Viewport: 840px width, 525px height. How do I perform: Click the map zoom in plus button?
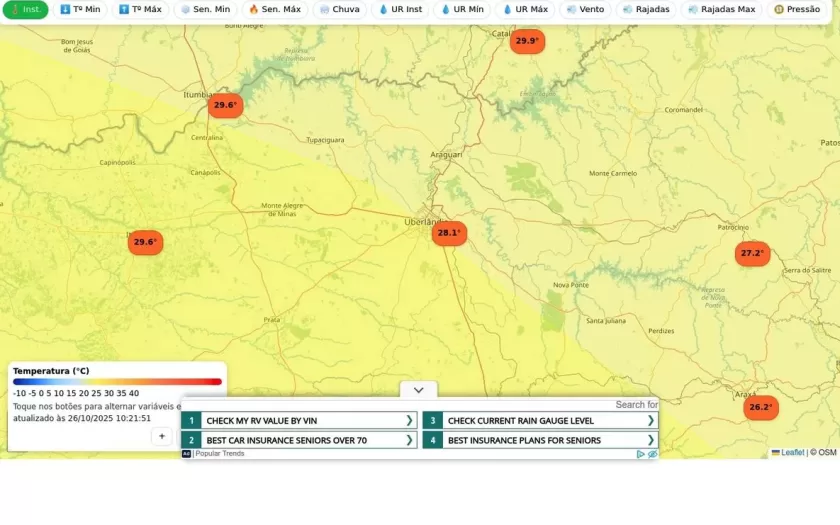click(x=162, y=436)
